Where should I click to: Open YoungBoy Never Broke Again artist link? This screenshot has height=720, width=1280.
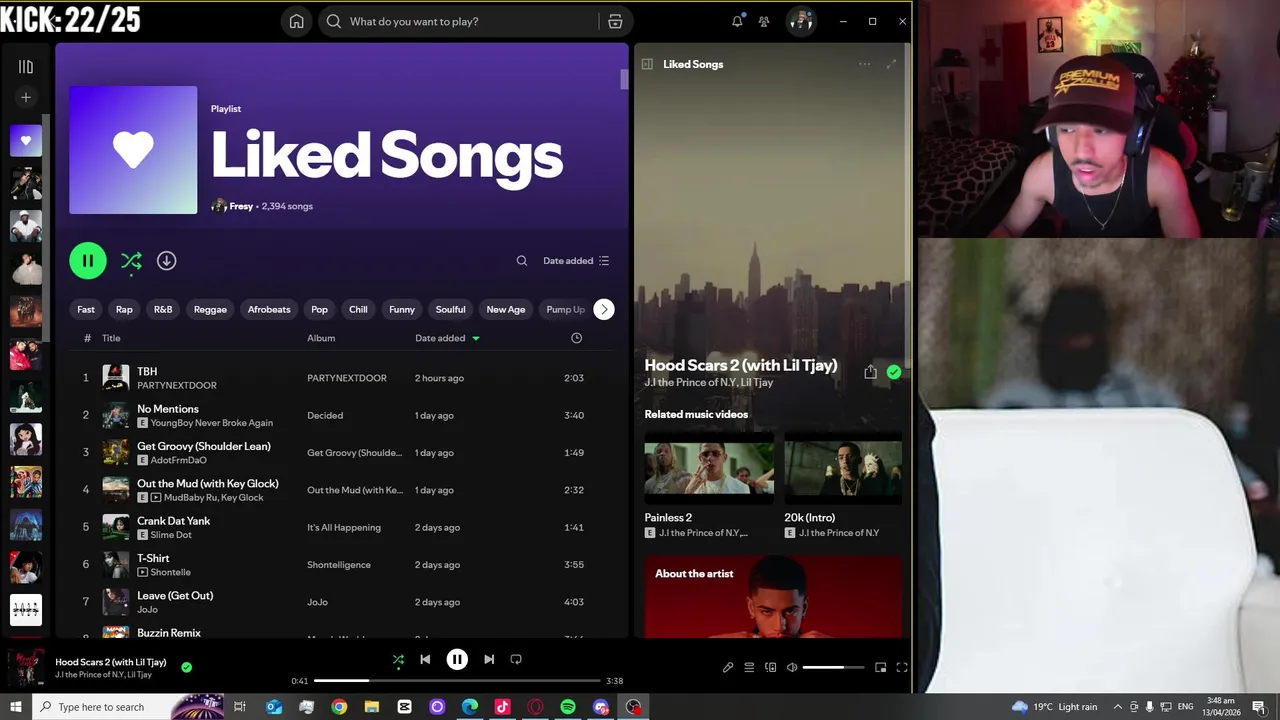coord(212,423)
